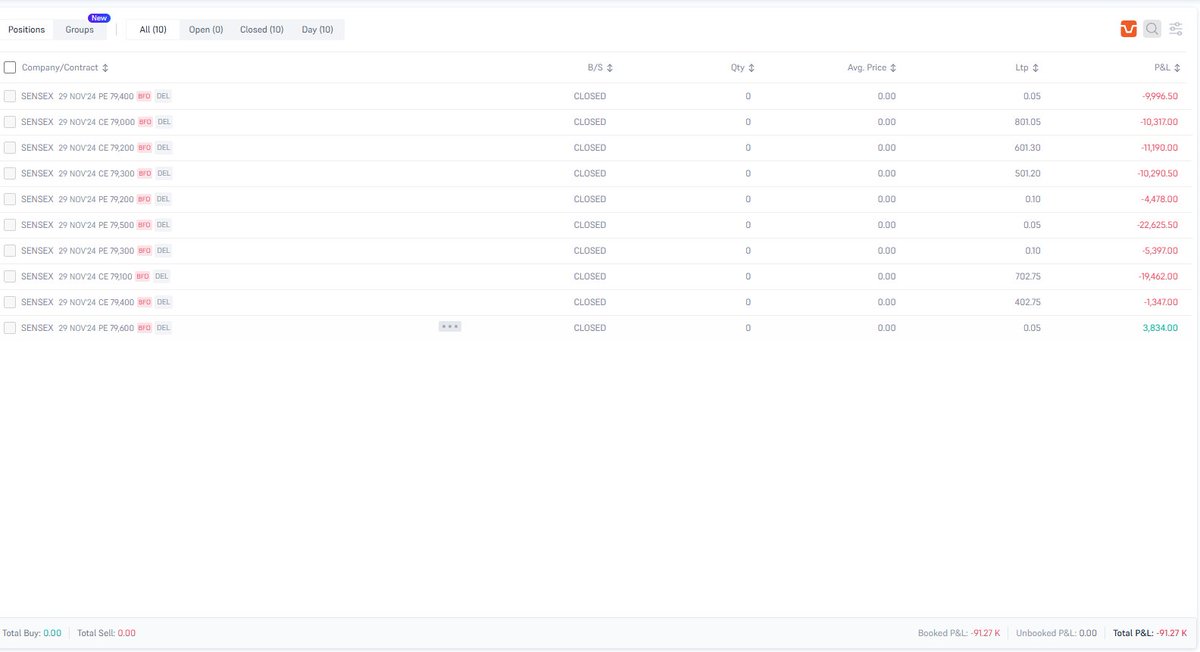The height and width of the screenshot is (652, 1200).
Task: Check the SENSEX PE 79,200 row checkbox
Action: pos(10,199)
